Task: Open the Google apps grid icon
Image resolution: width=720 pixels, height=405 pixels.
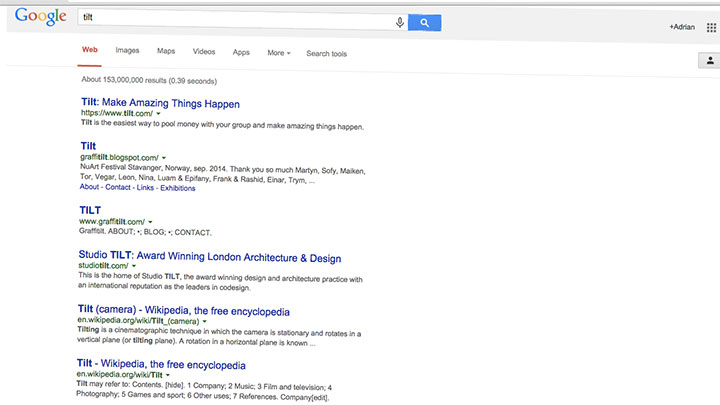Action: [711, 28]
